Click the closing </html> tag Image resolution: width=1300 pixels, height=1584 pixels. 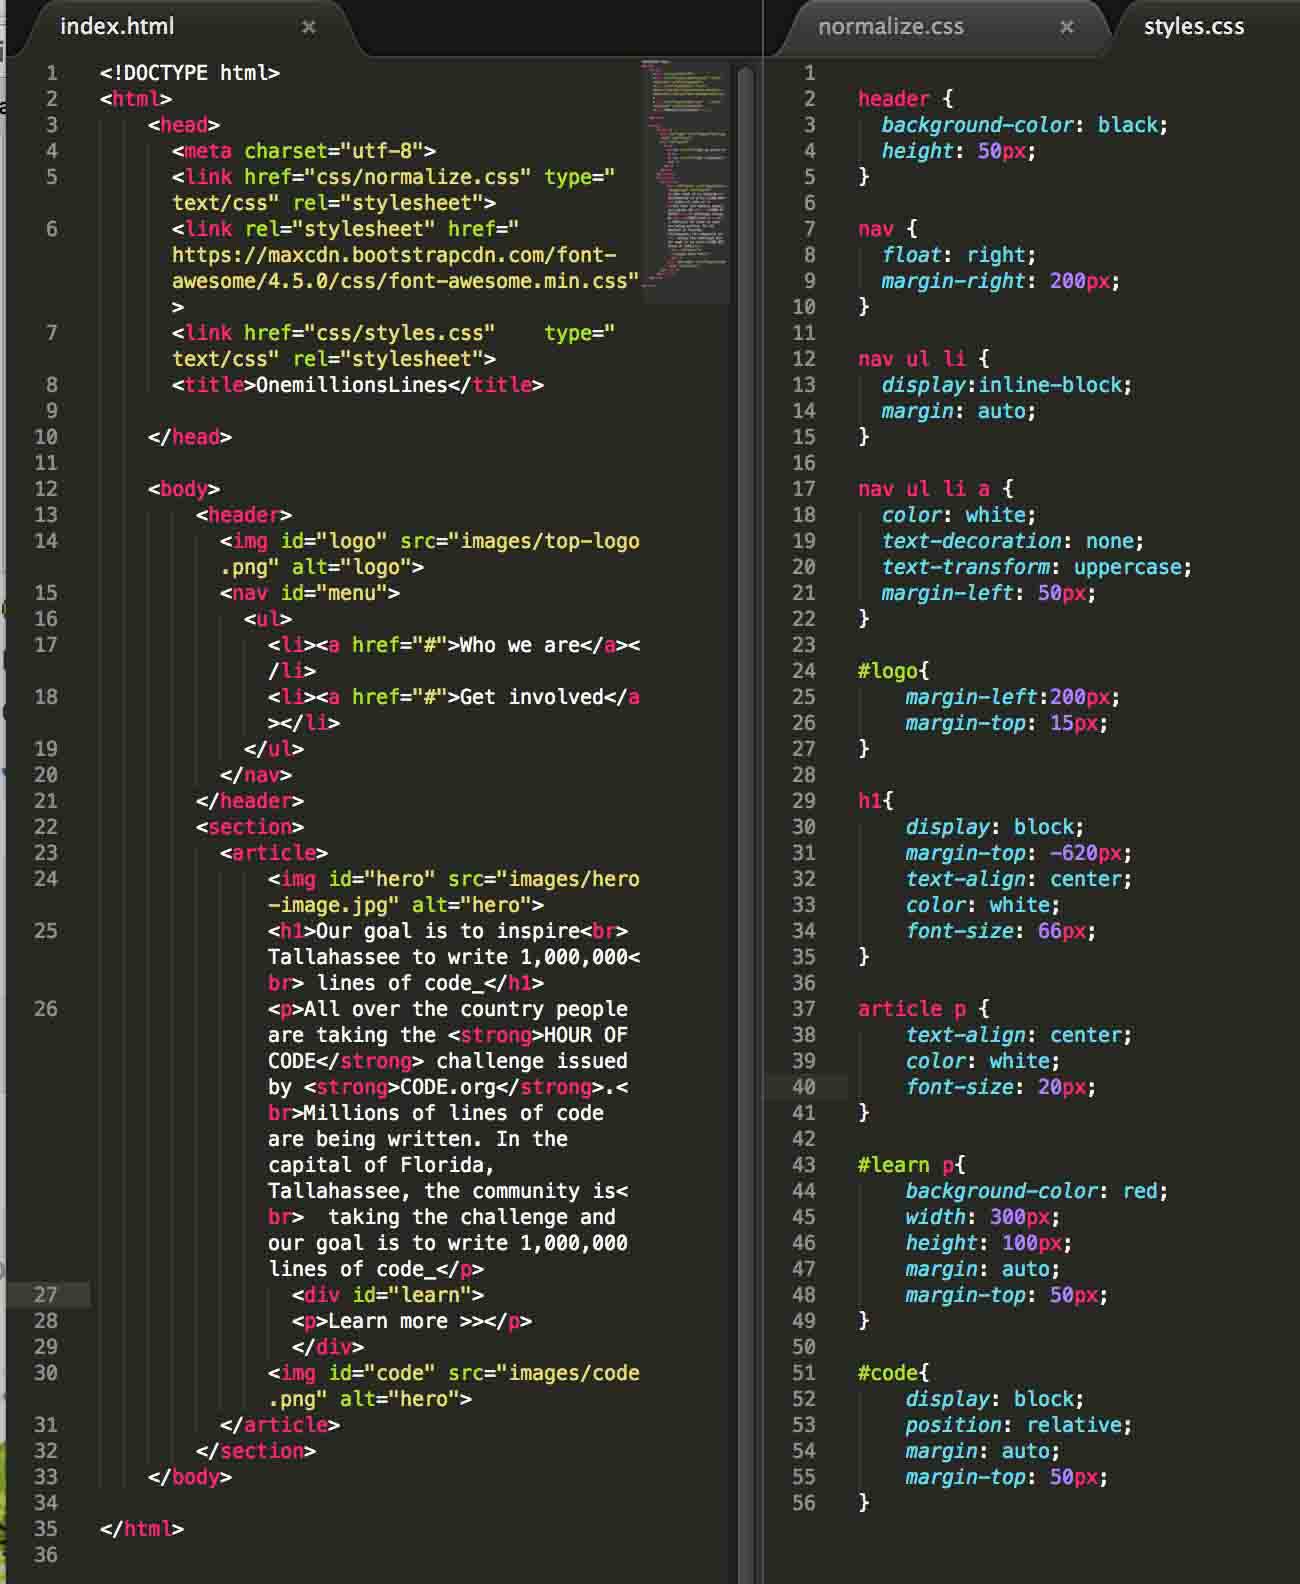point(142,1529)
